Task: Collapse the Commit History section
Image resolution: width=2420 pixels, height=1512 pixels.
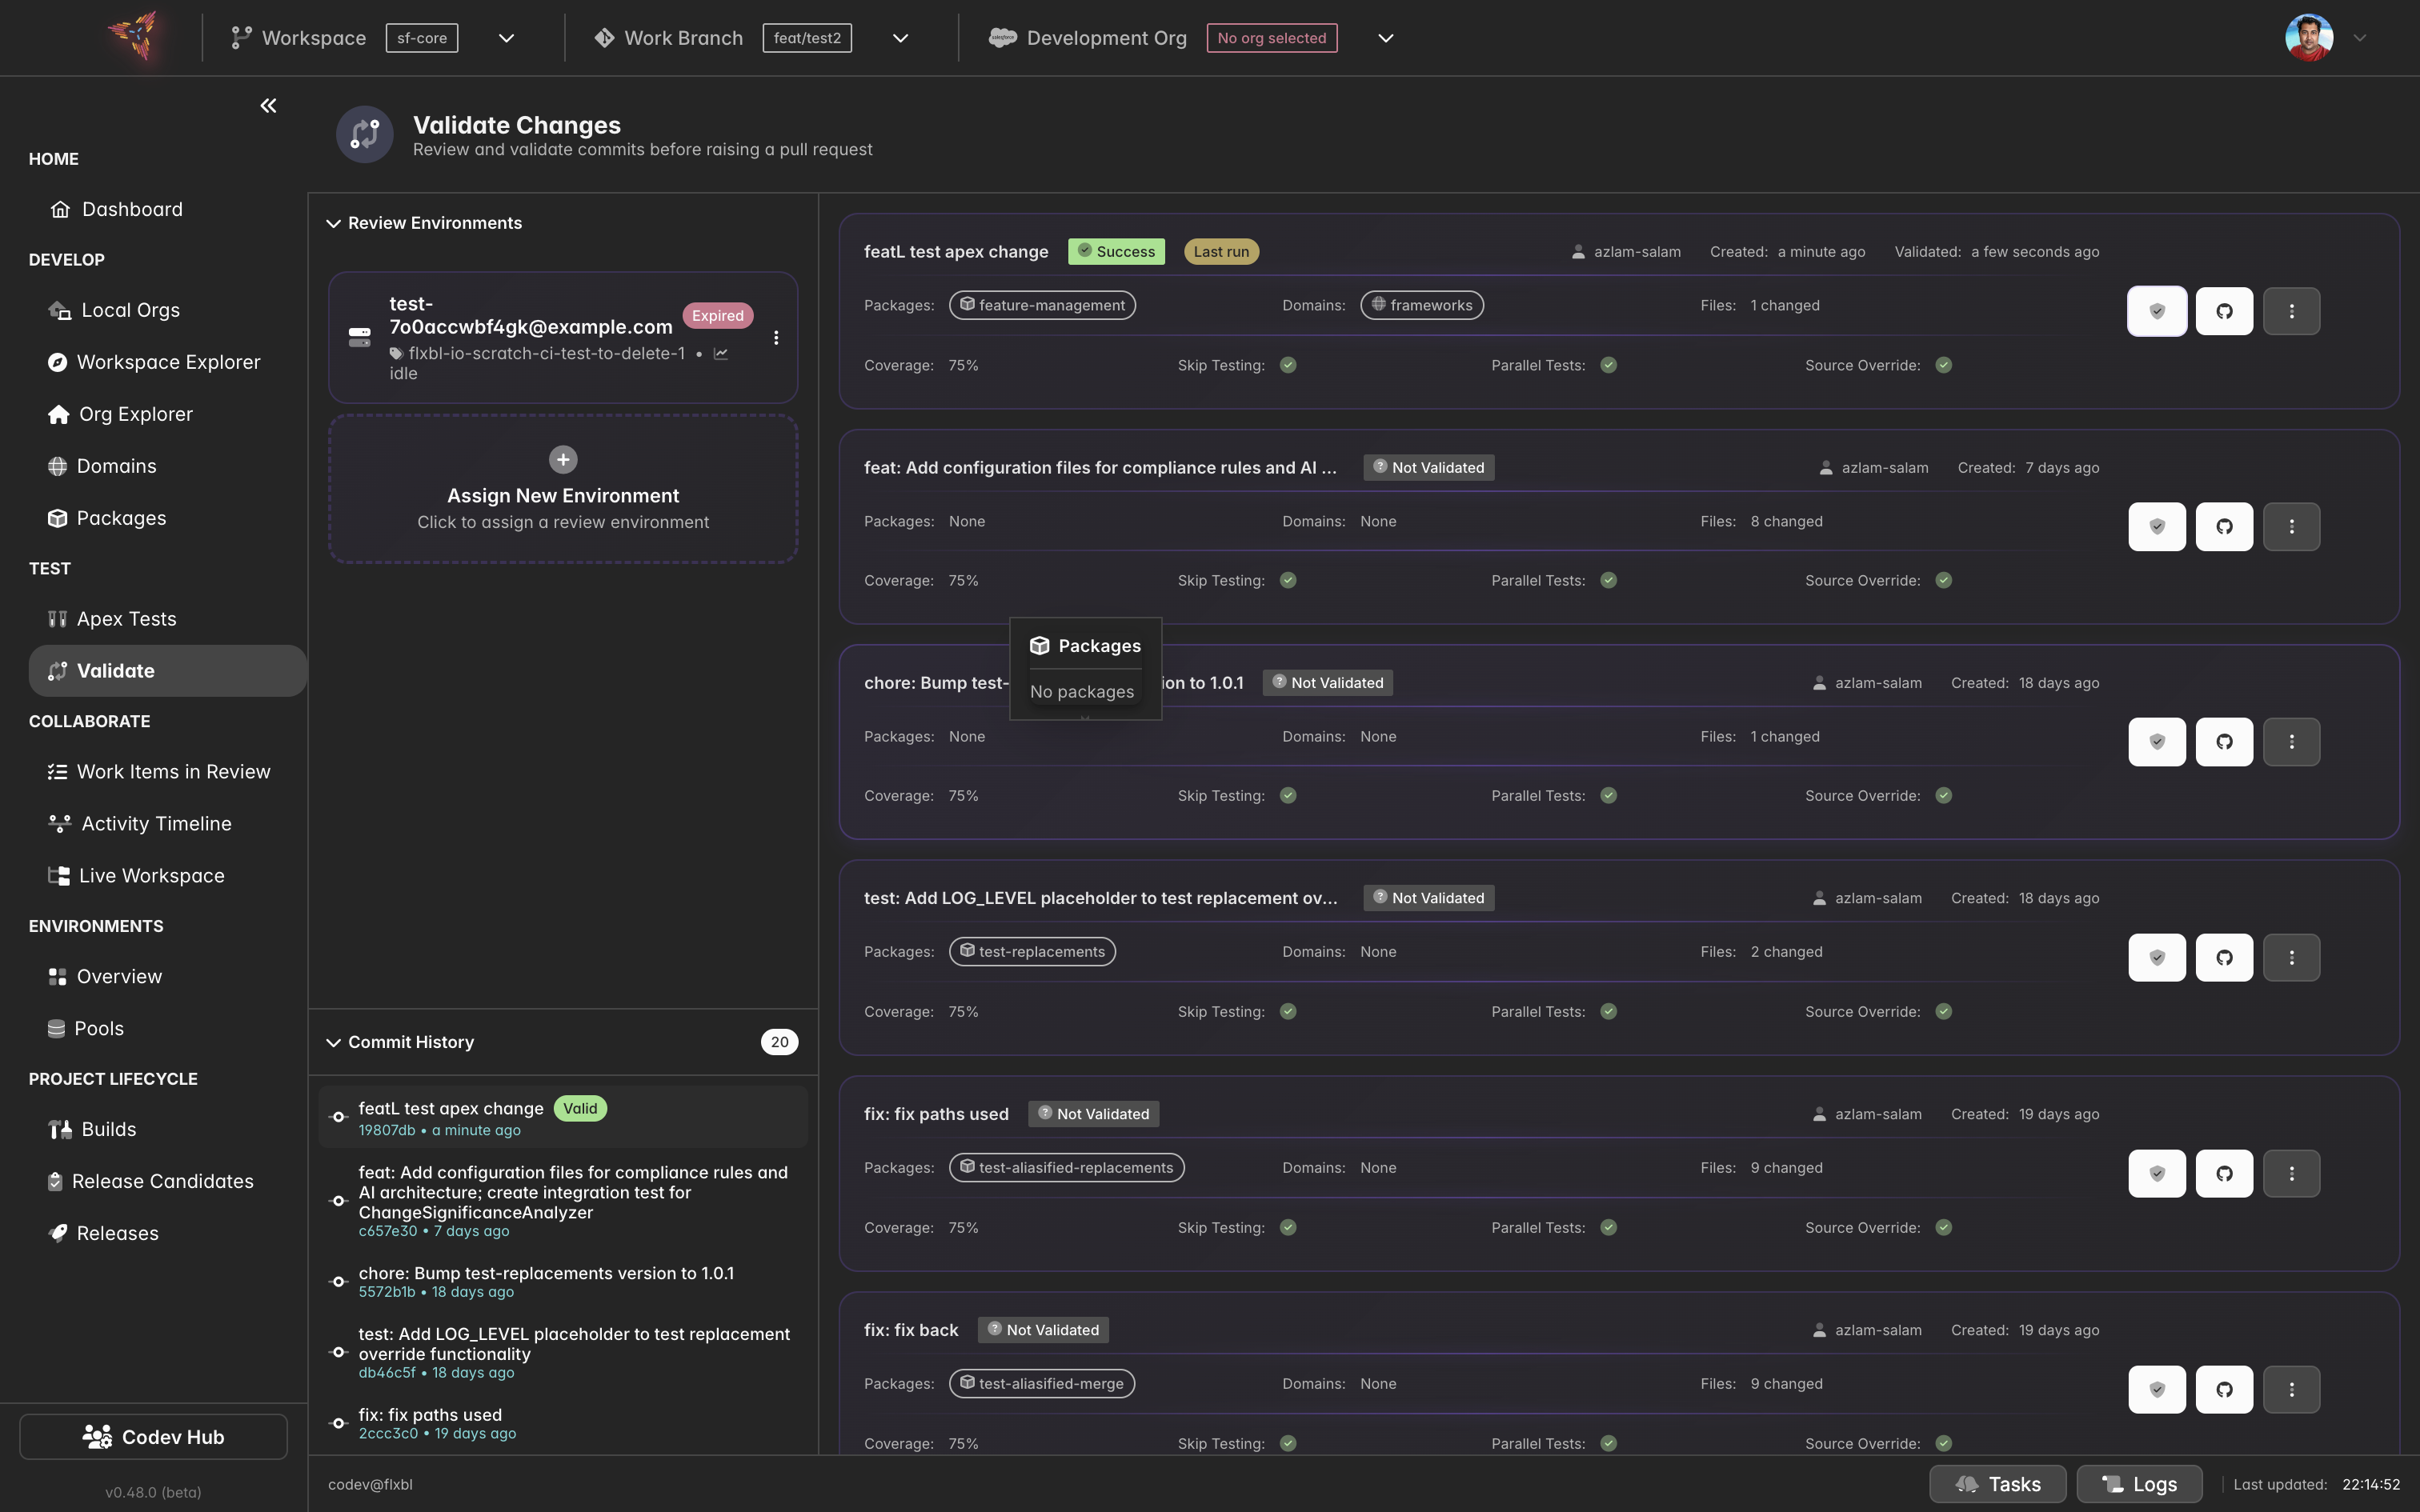Action: [x=334, y=1042]
